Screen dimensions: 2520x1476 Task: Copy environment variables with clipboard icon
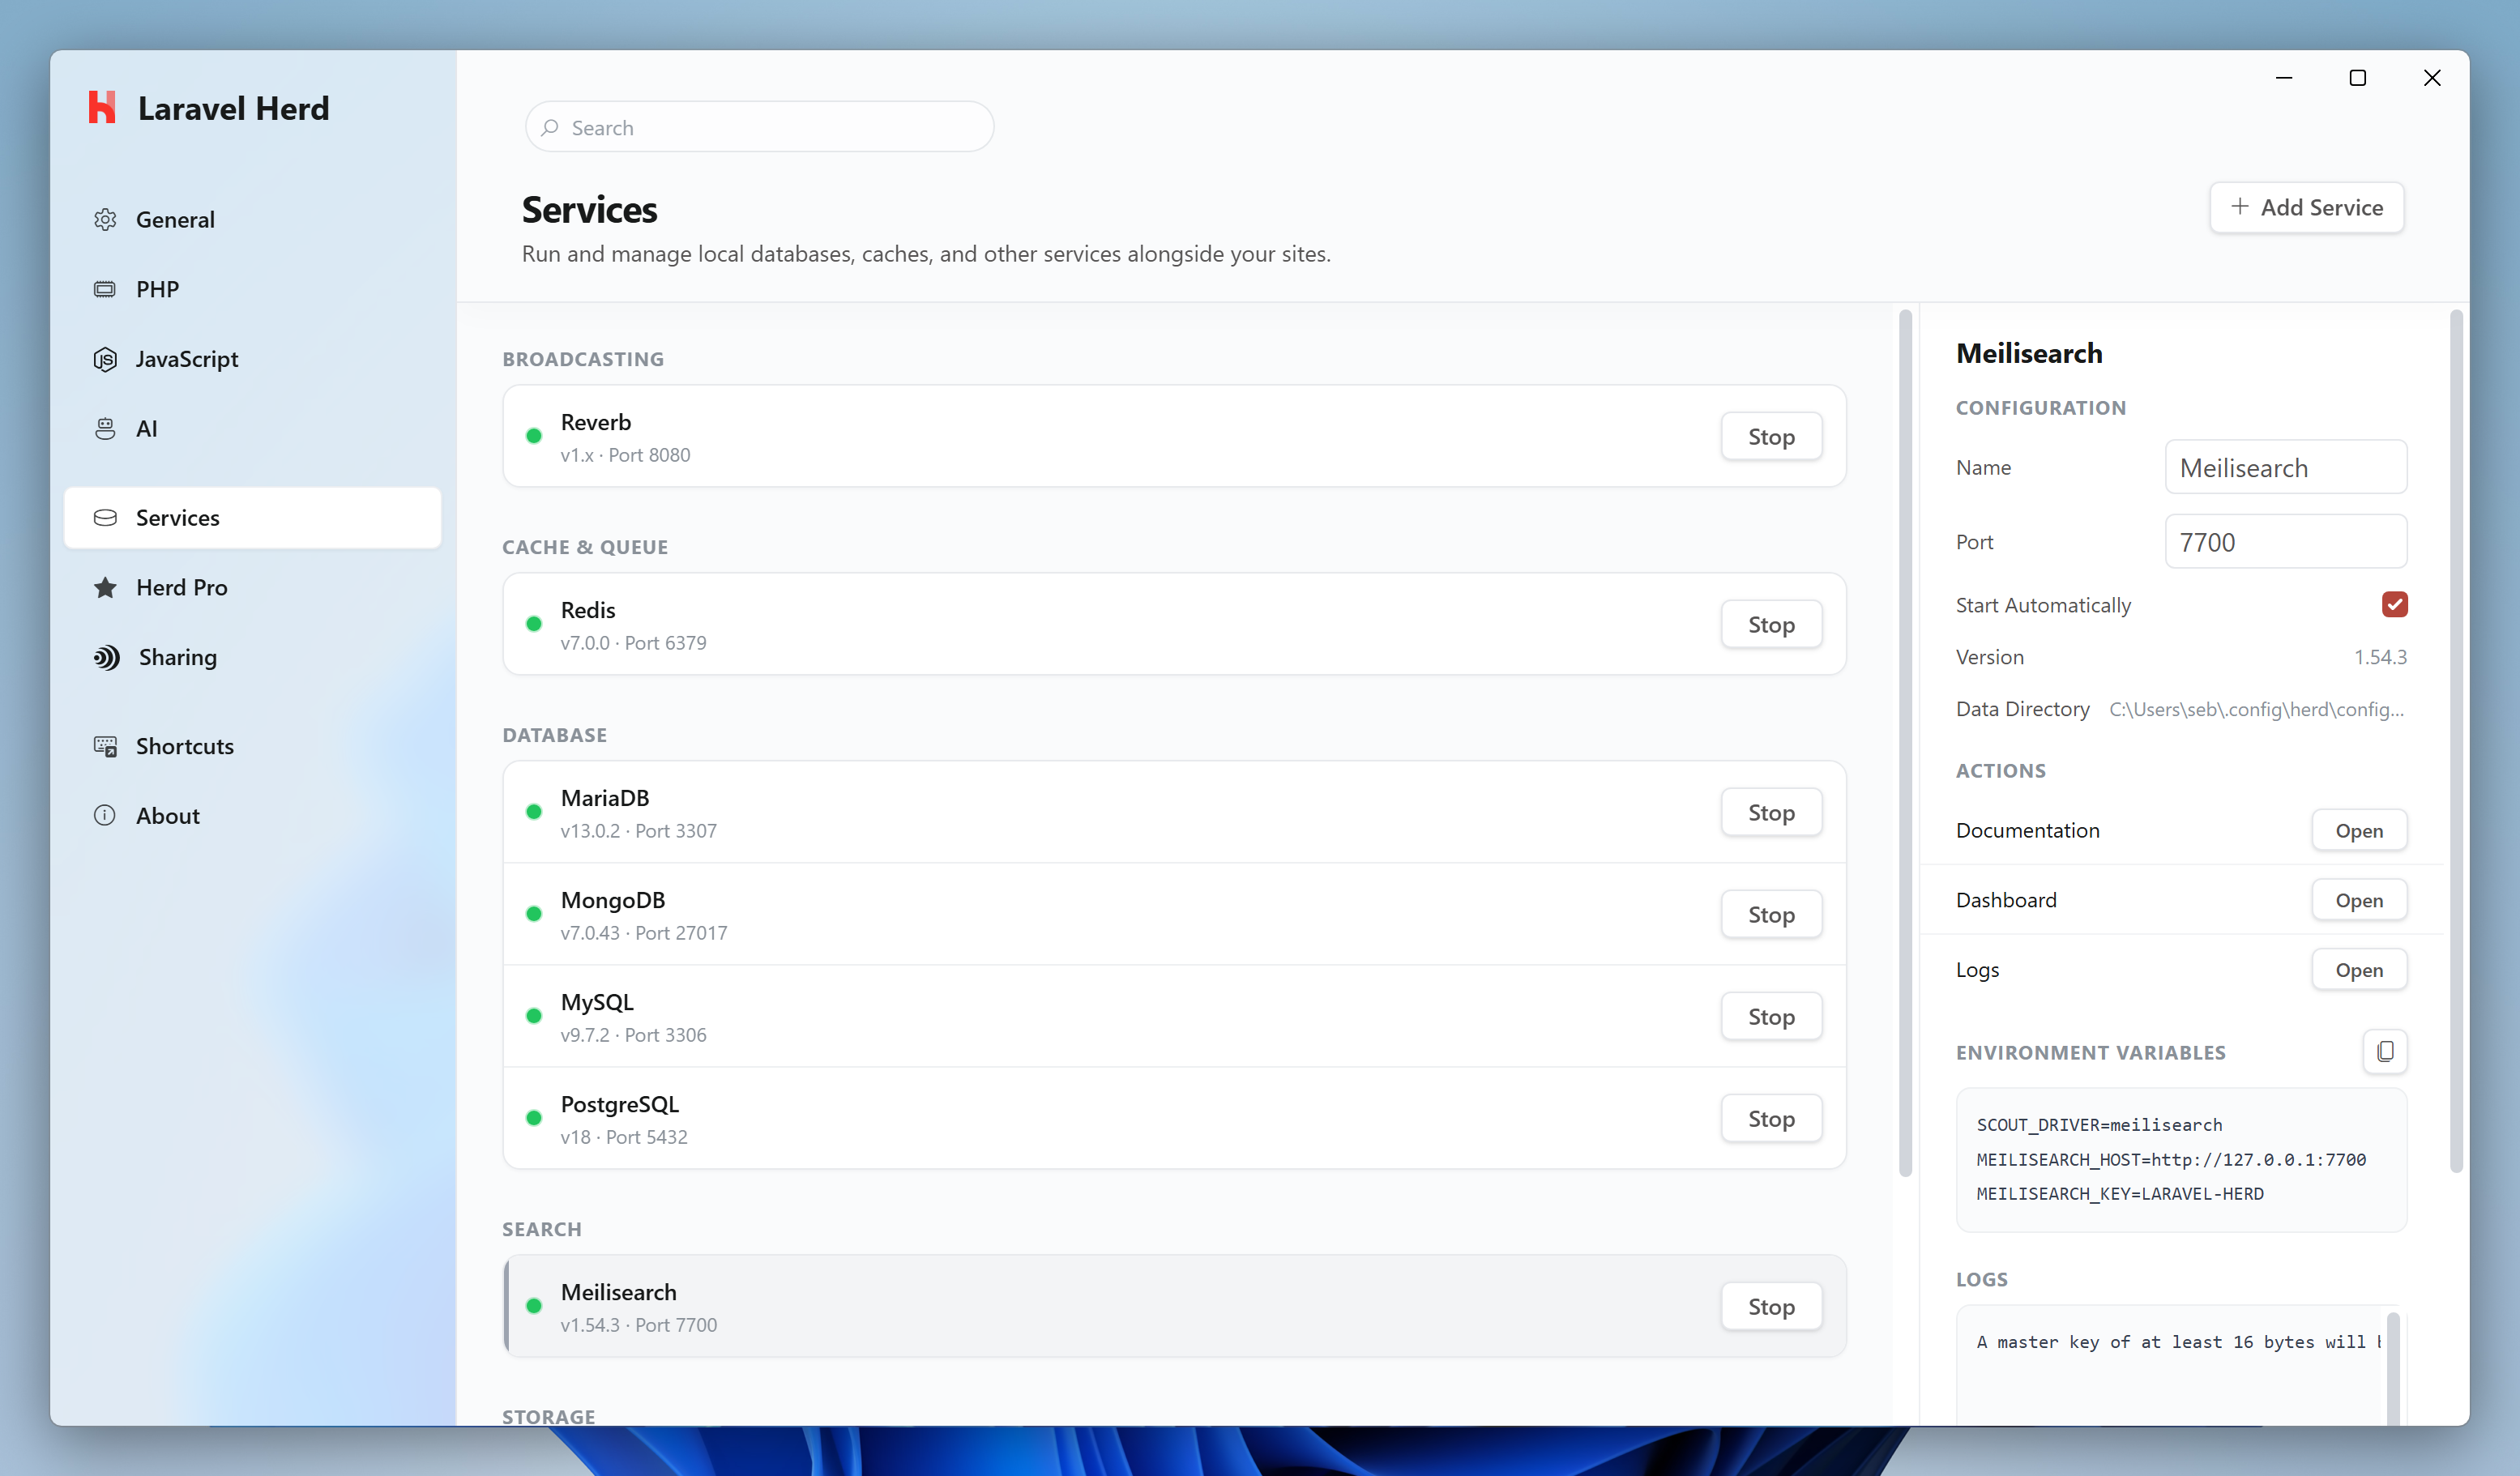point(2385,1051)
